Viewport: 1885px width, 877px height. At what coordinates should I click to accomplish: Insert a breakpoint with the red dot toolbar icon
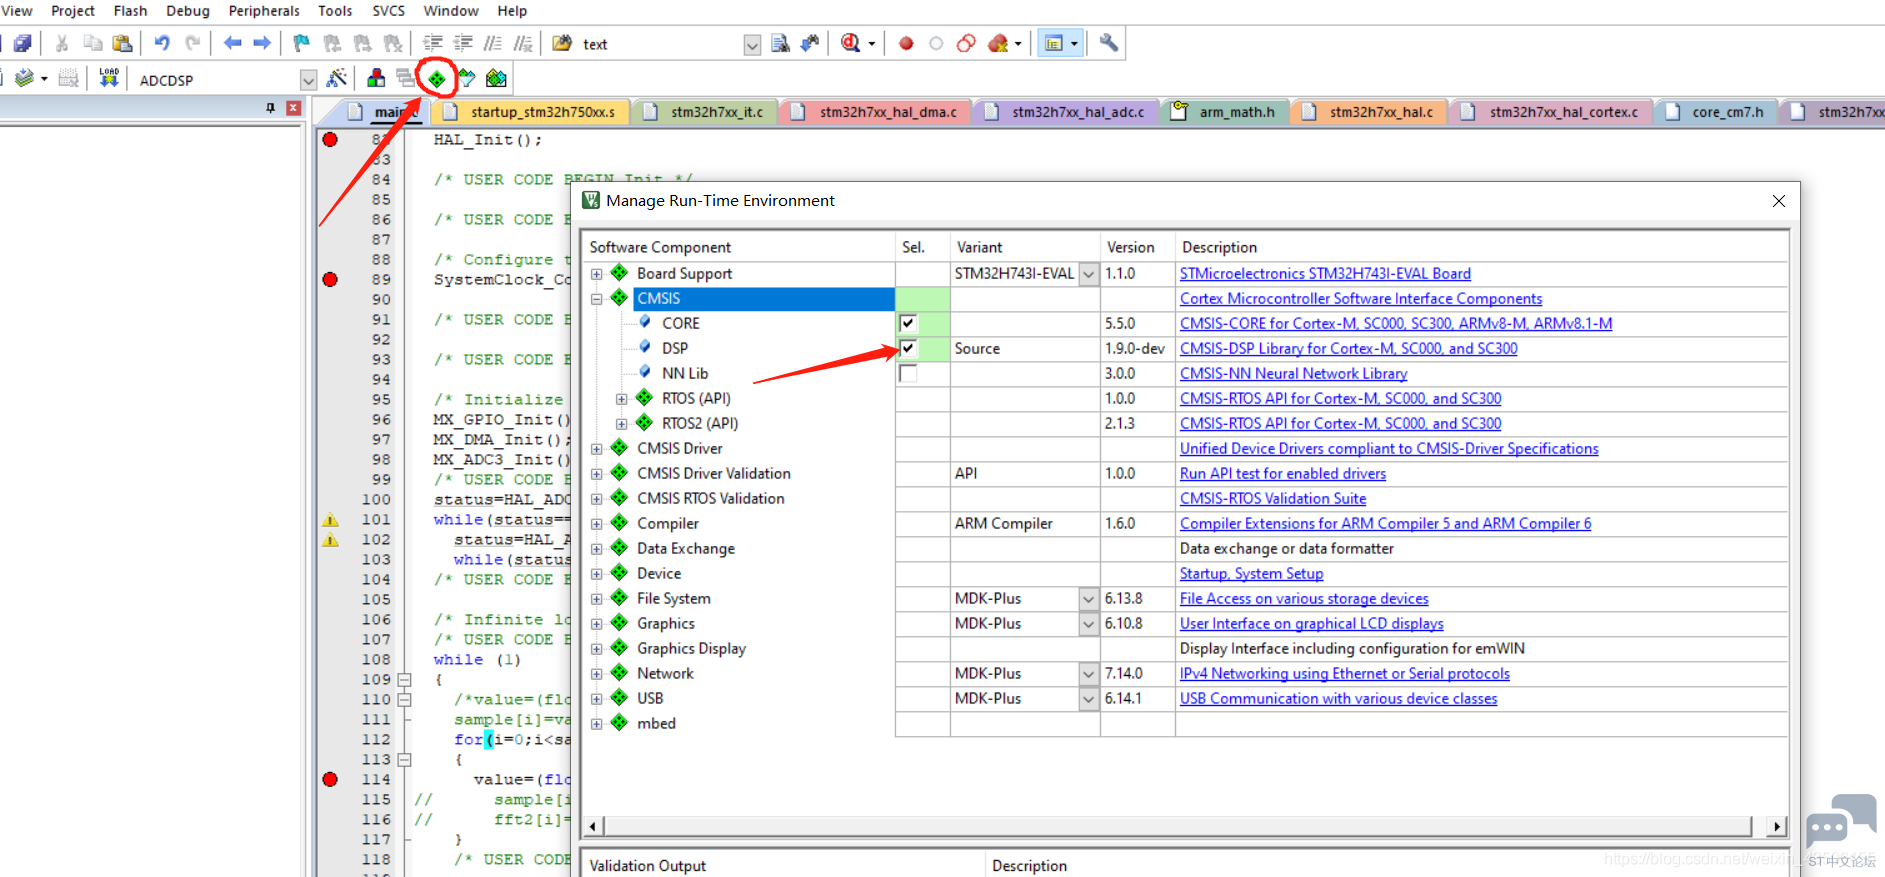[906, 43]
